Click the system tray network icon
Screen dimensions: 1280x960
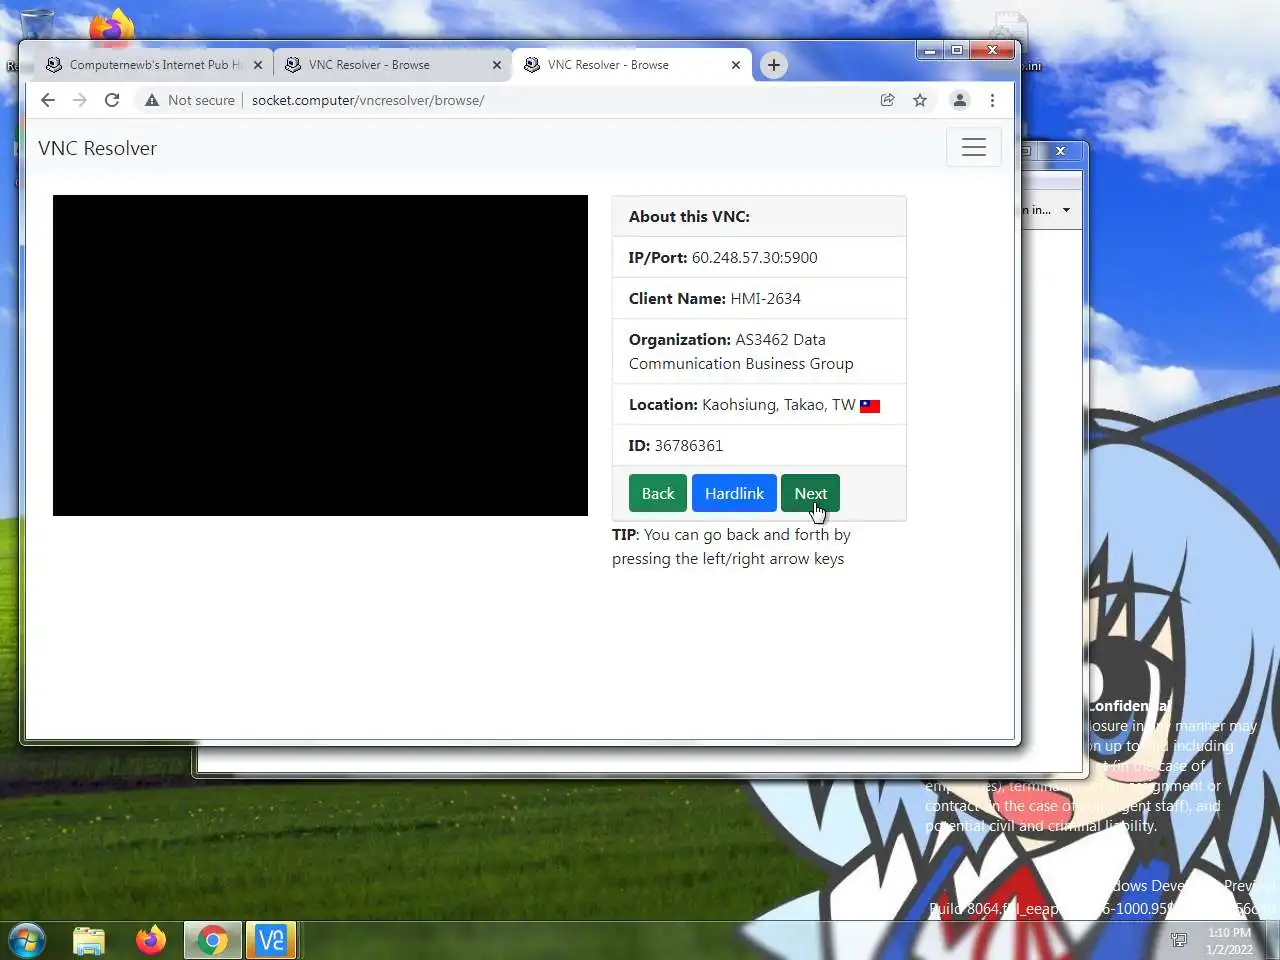click(x=1179, y=940)
